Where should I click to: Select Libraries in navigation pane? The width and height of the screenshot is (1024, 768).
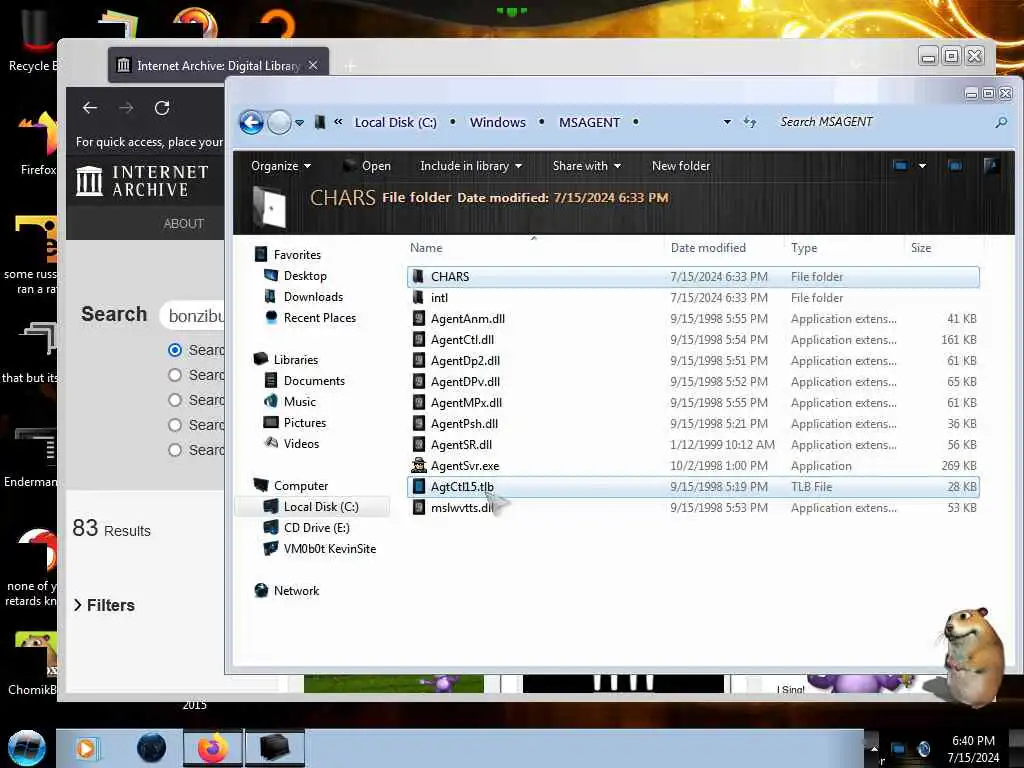click(x=296, y=360)
